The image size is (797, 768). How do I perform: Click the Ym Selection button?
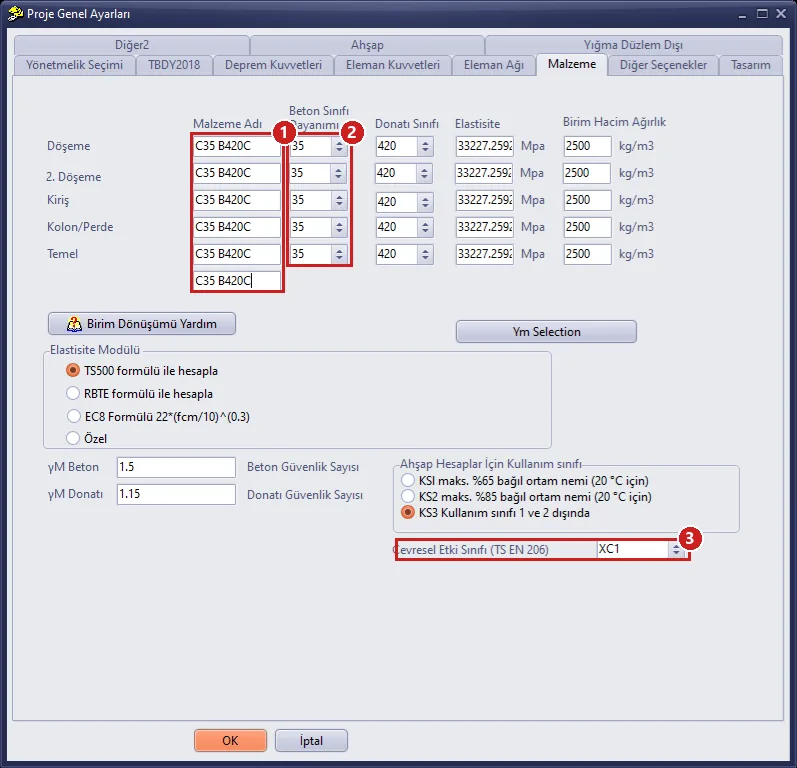pos(546,332)
